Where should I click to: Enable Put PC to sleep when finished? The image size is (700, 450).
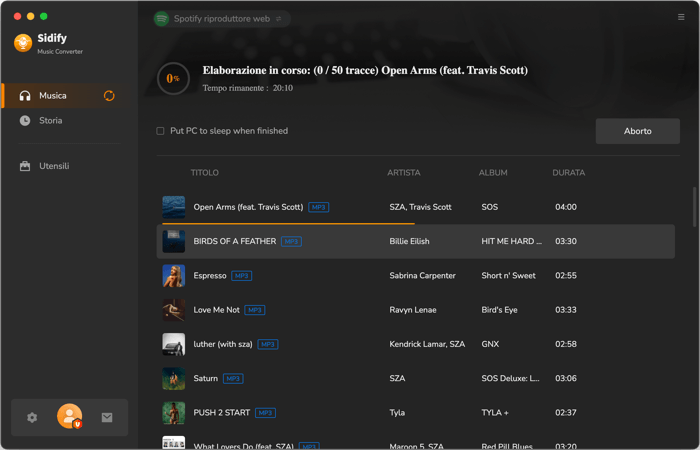[x=160, y=131]
